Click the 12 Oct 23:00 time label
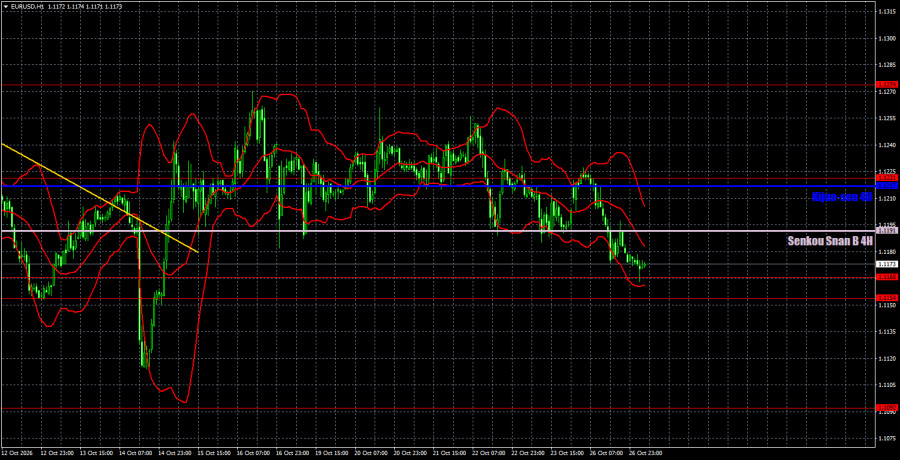 (x=56, y=453)
